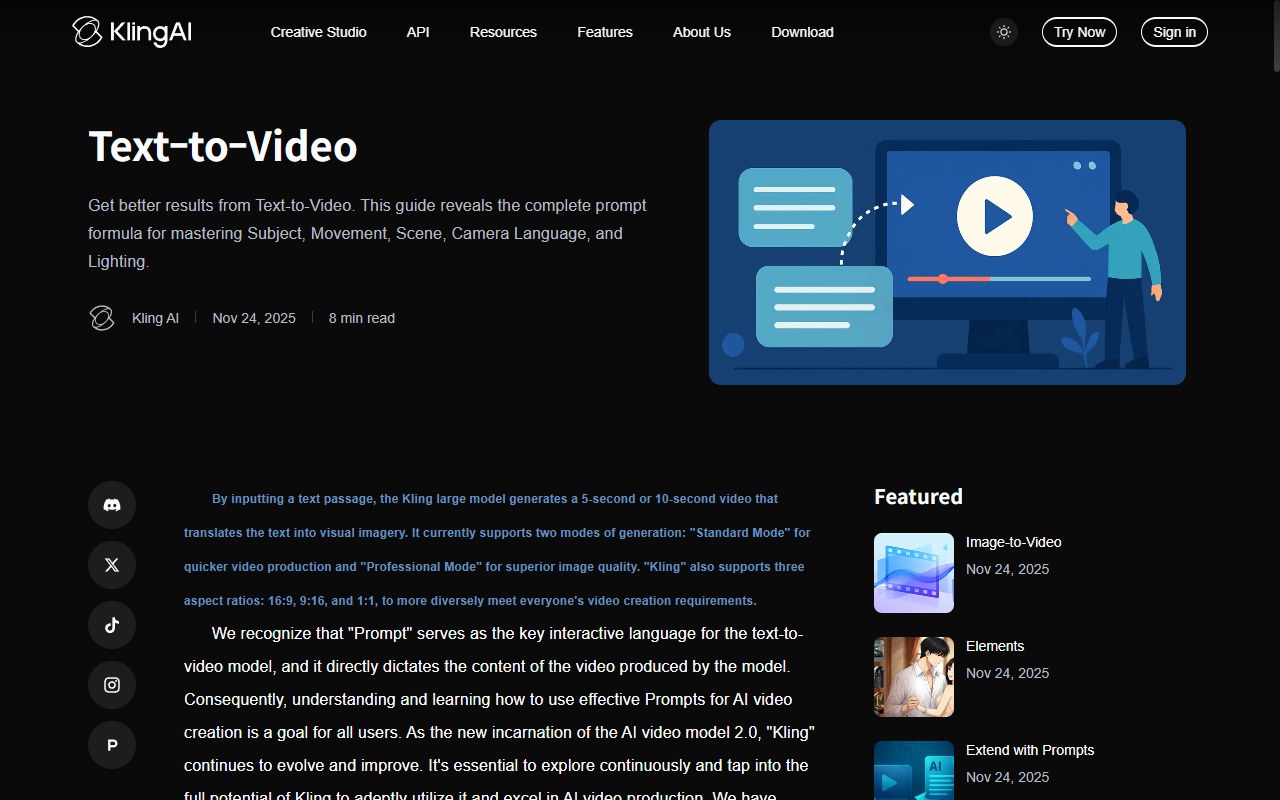Open the Creative Studio menu
The width and height of the screenshot is (1280, 800).
point(318,32)
